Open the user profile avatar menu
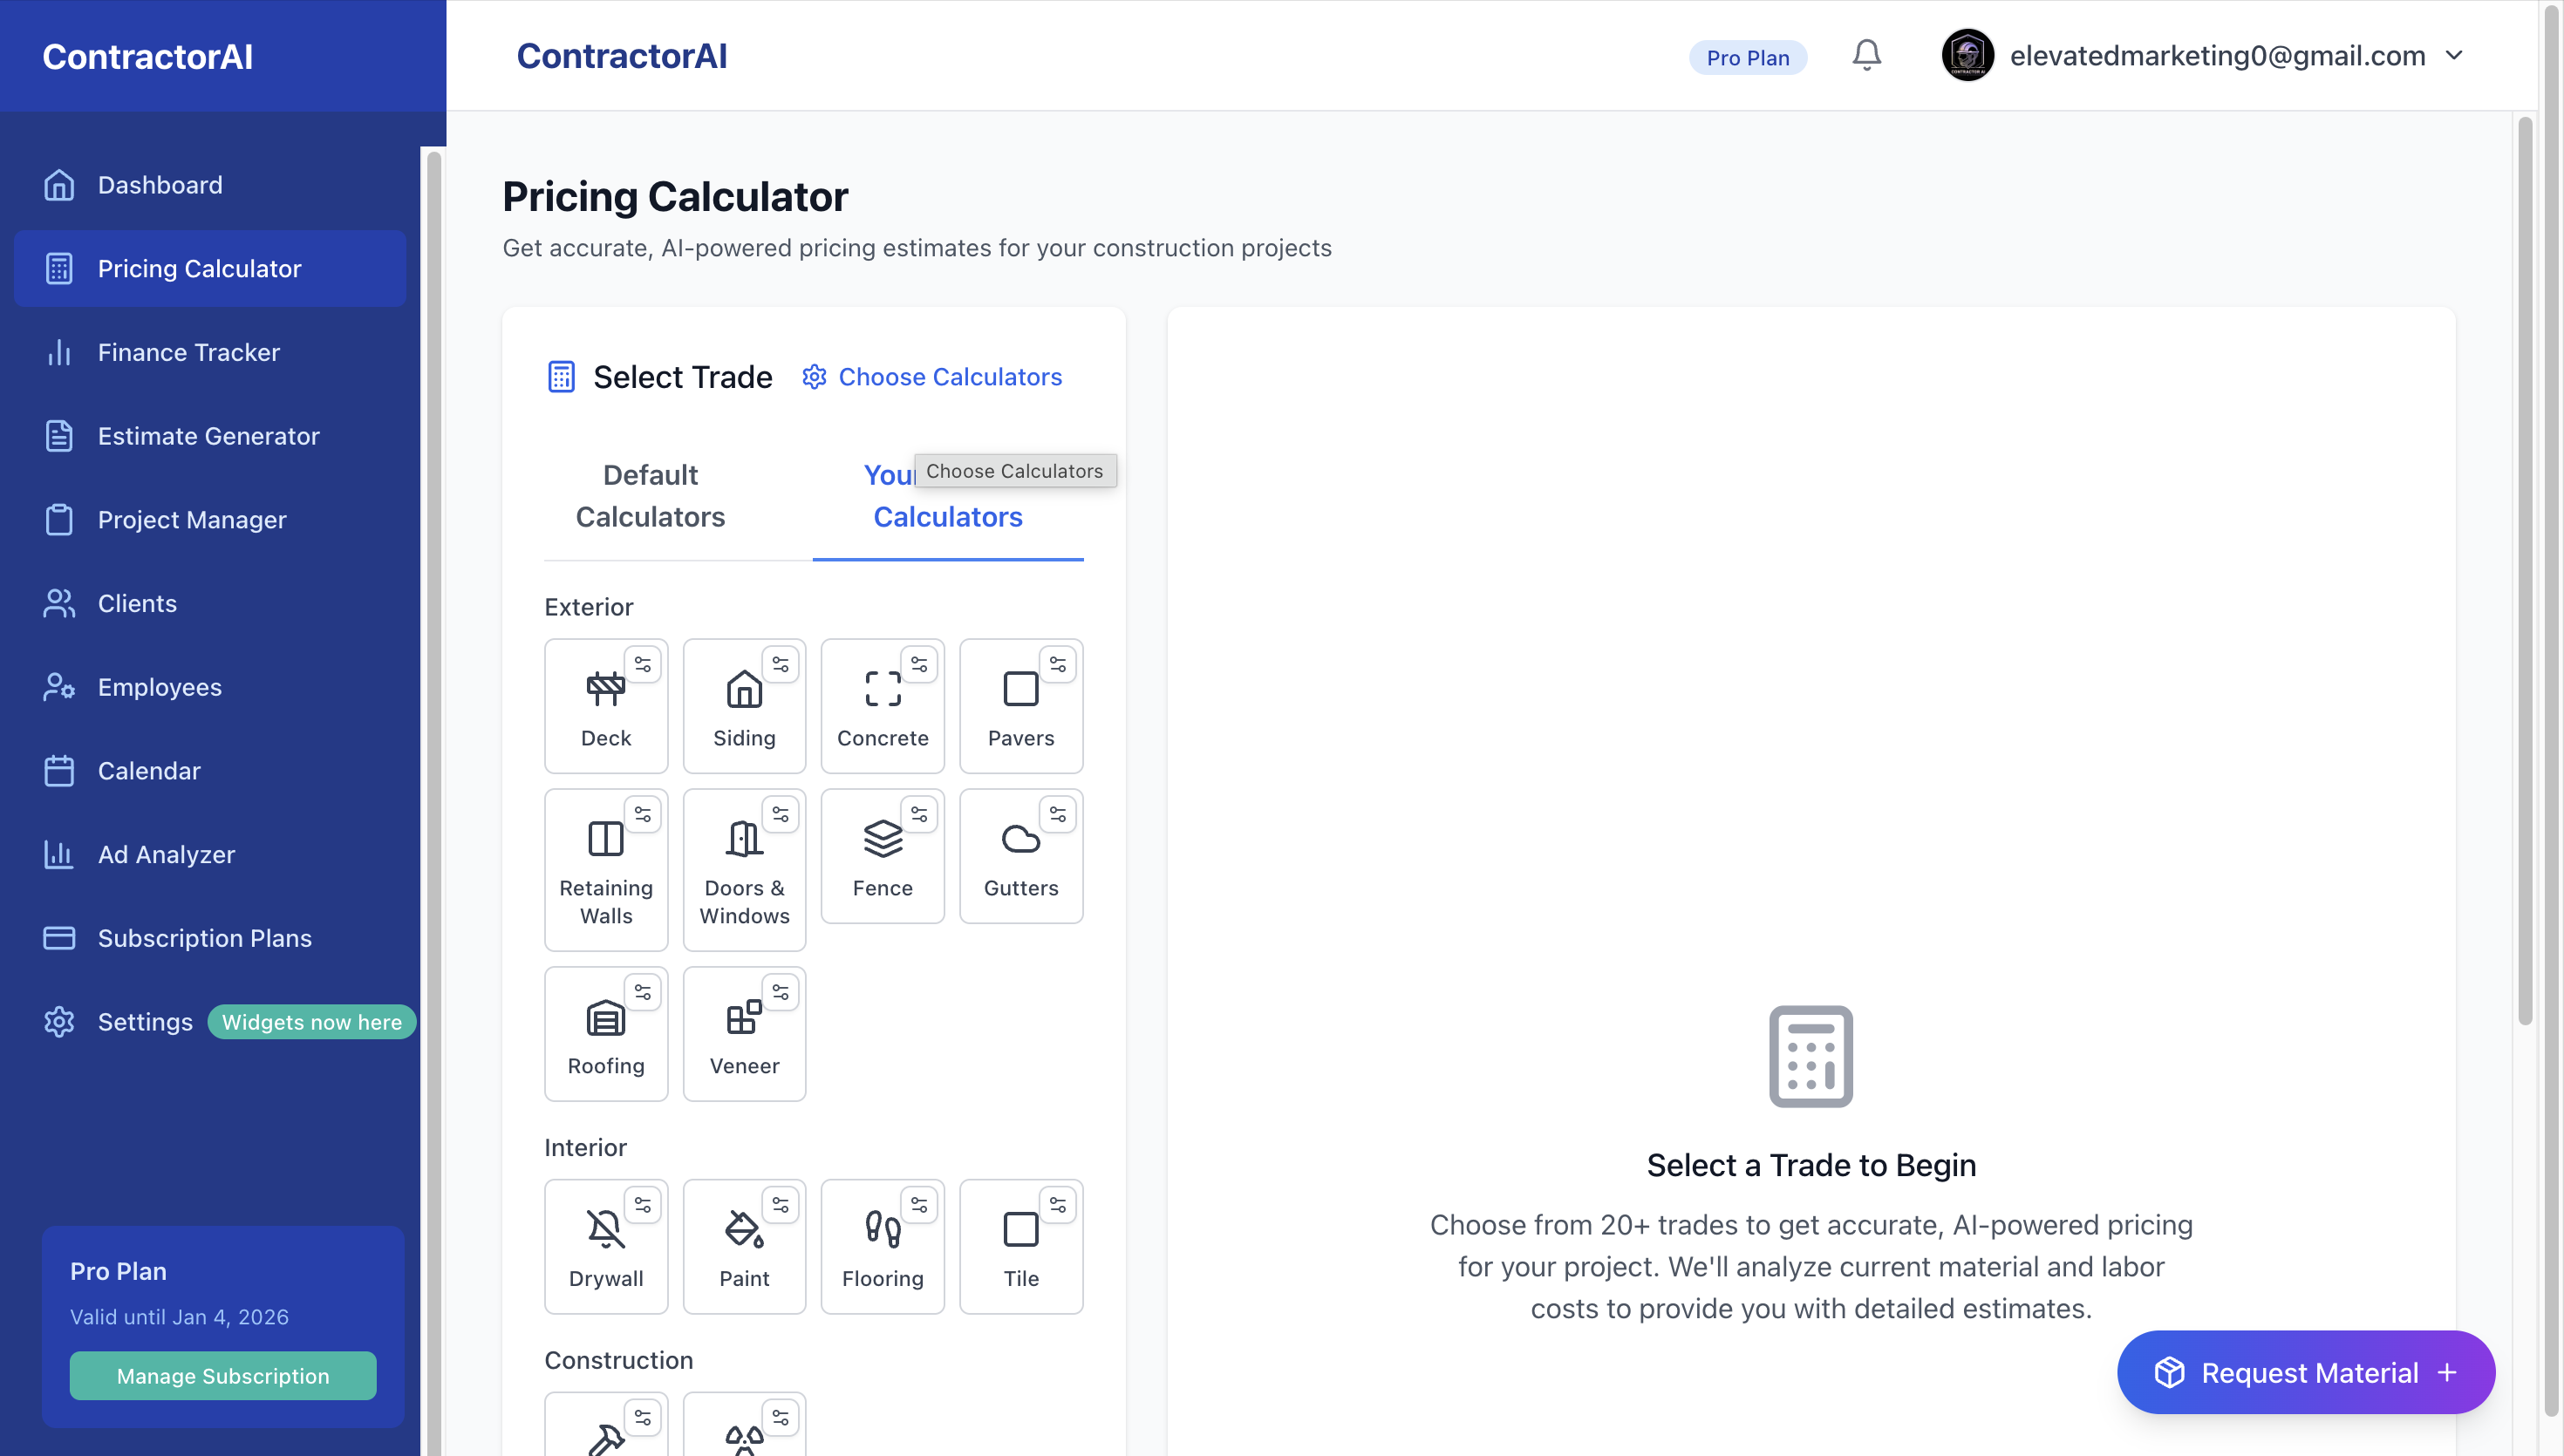The image size is (2564, 1456). point(1967,55)
